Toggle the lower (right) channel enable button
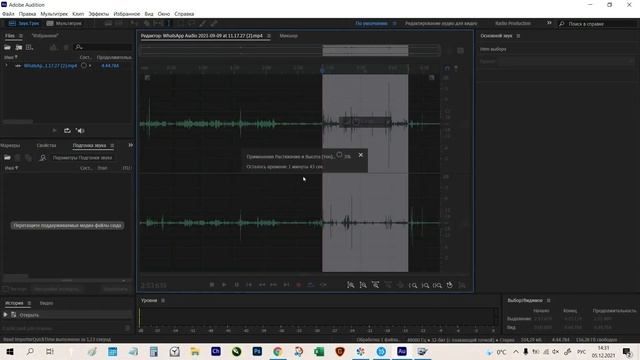640x360 pixels. coord(464,223)
